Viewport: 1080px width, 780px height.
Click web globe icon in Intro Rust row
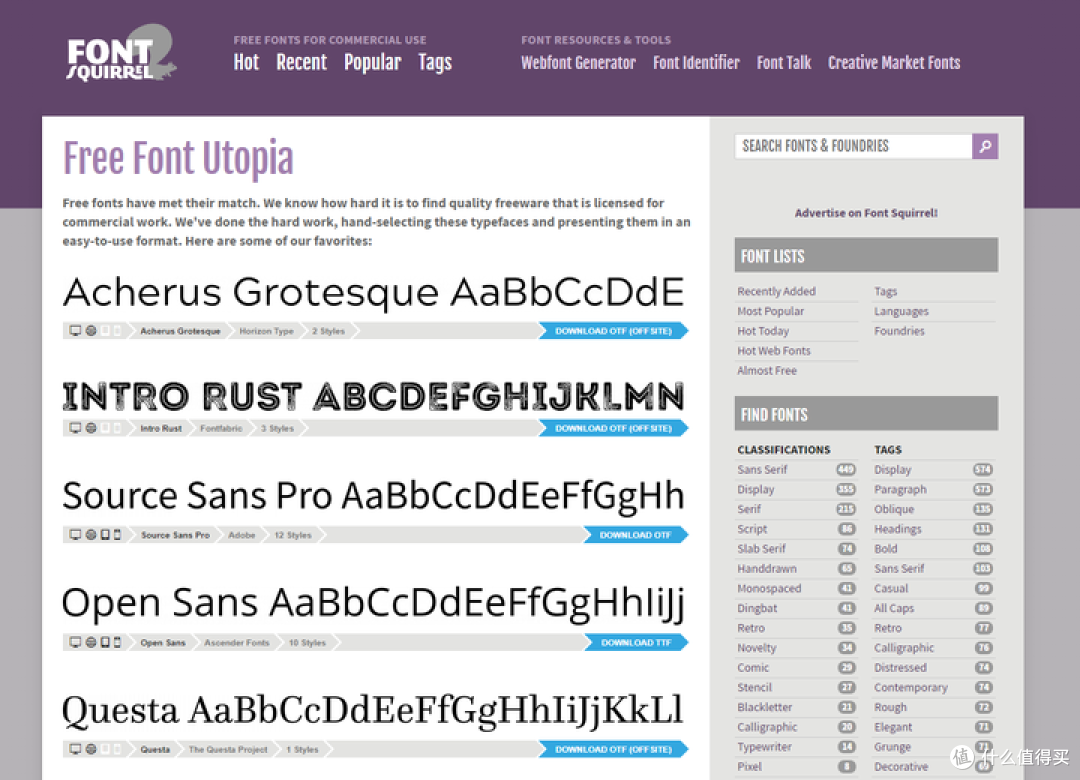[91, 428]
